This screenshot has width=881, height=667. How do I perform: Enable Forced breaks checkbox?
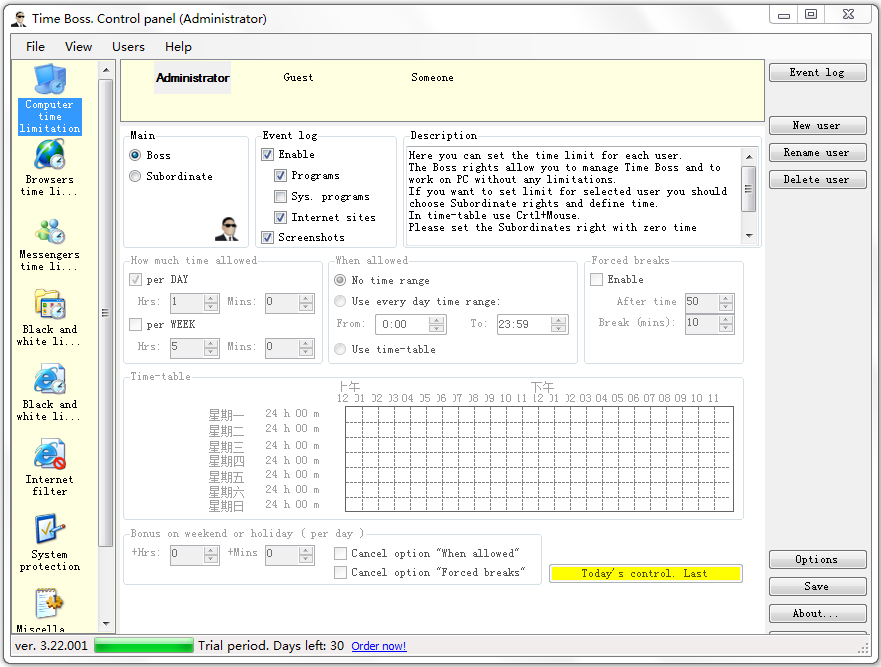click(x=597, y=279)
